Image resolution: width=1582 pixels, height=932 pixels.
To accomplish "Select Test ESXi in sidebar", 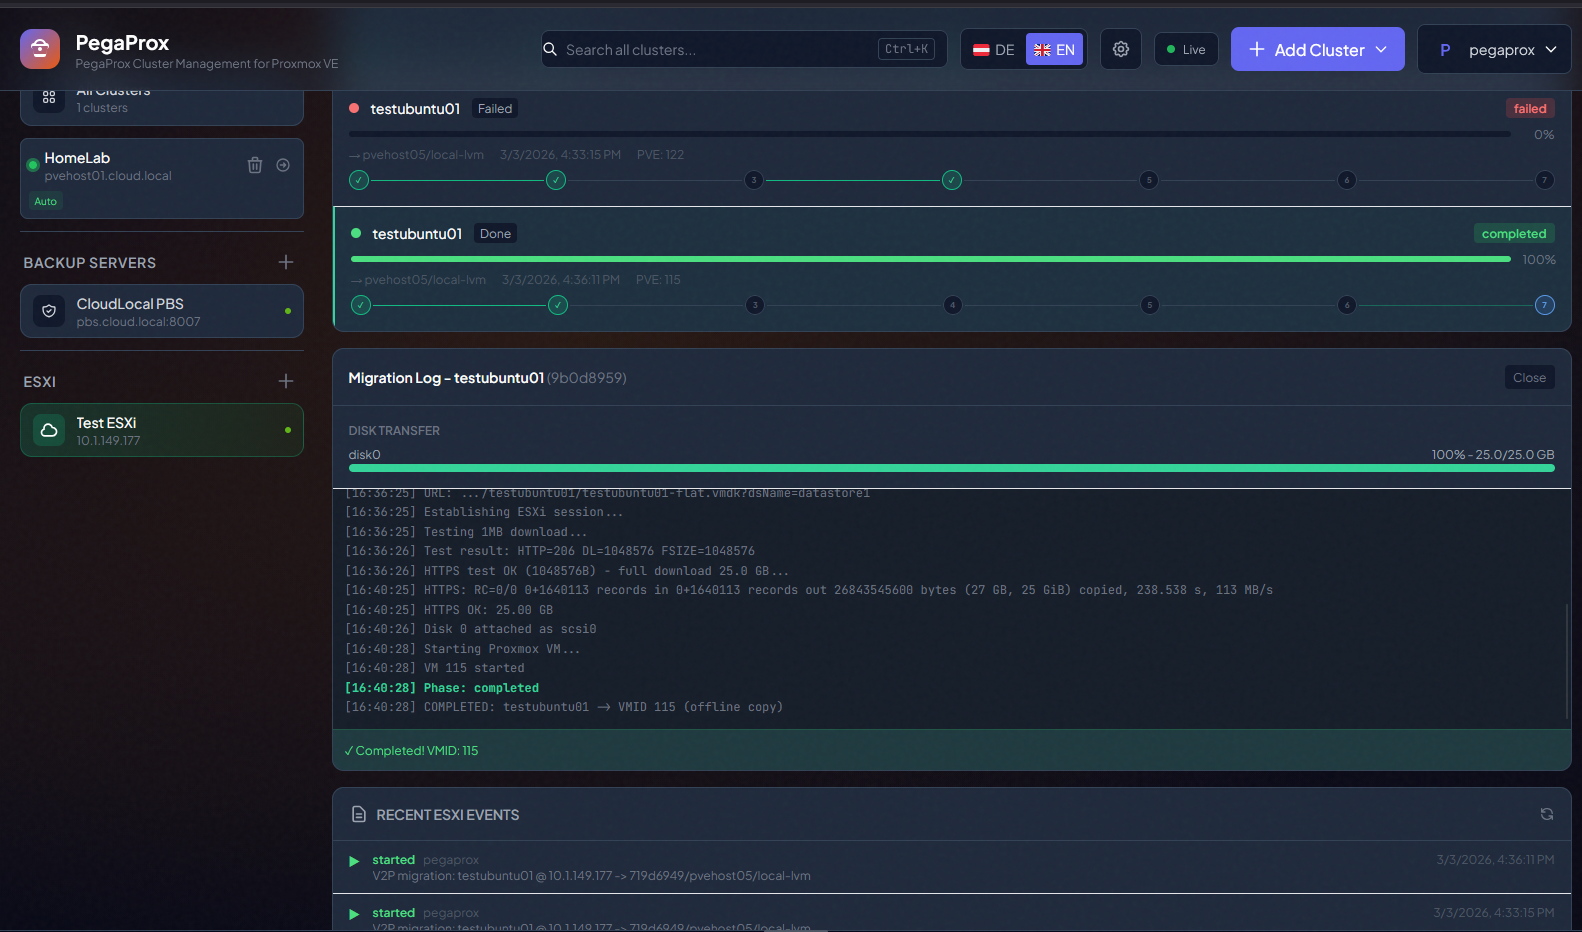I will [161, 430].
